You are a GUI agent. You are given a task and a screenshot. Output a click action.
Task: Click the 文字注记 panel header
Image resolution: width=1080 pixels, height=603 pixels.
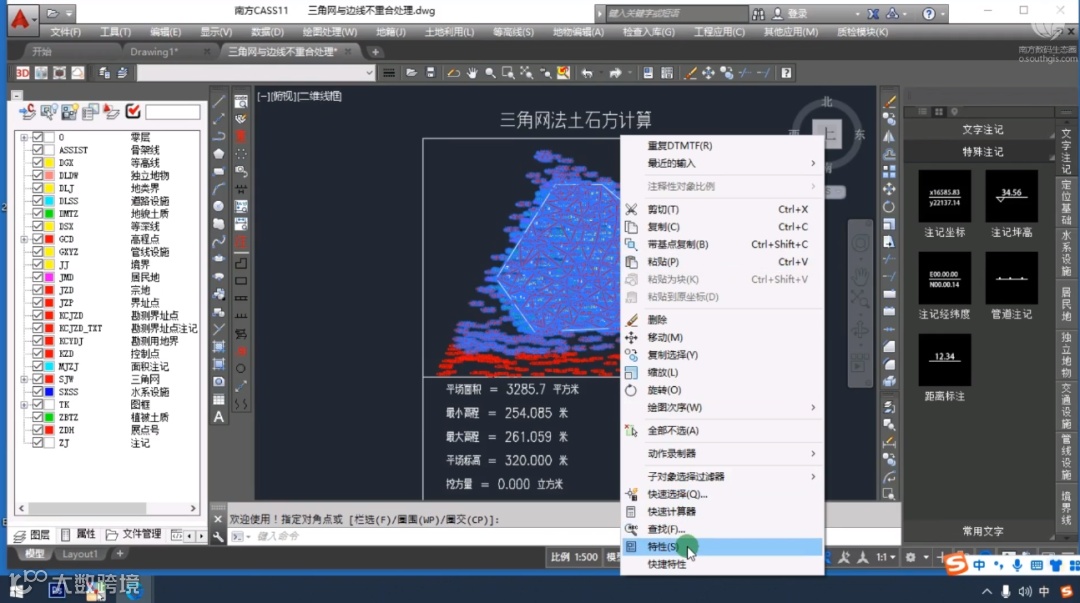pos(982,130)
